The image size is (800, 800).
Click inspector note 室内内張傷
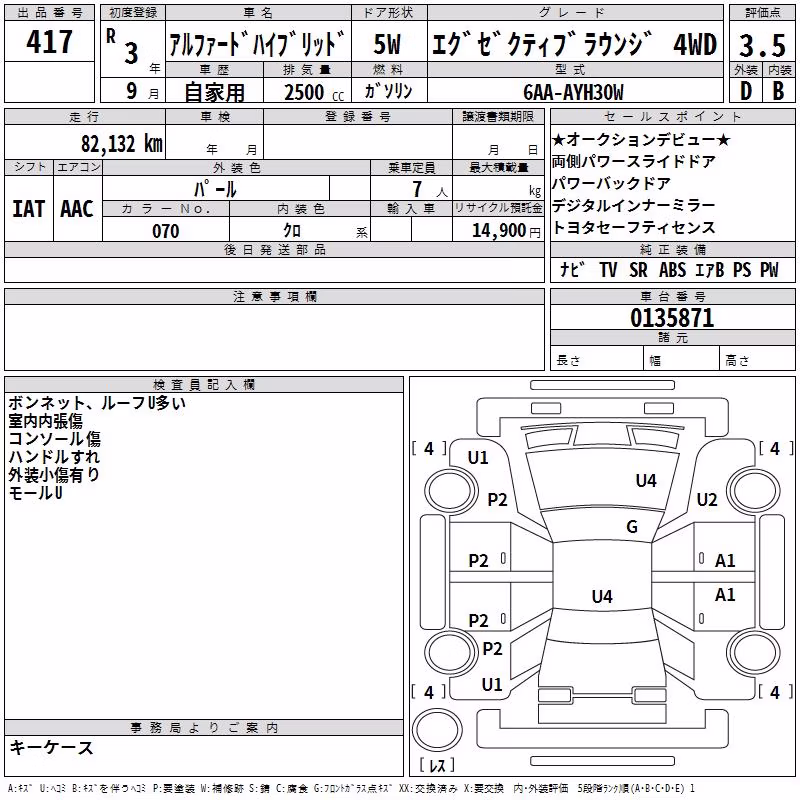pos(45,421)
